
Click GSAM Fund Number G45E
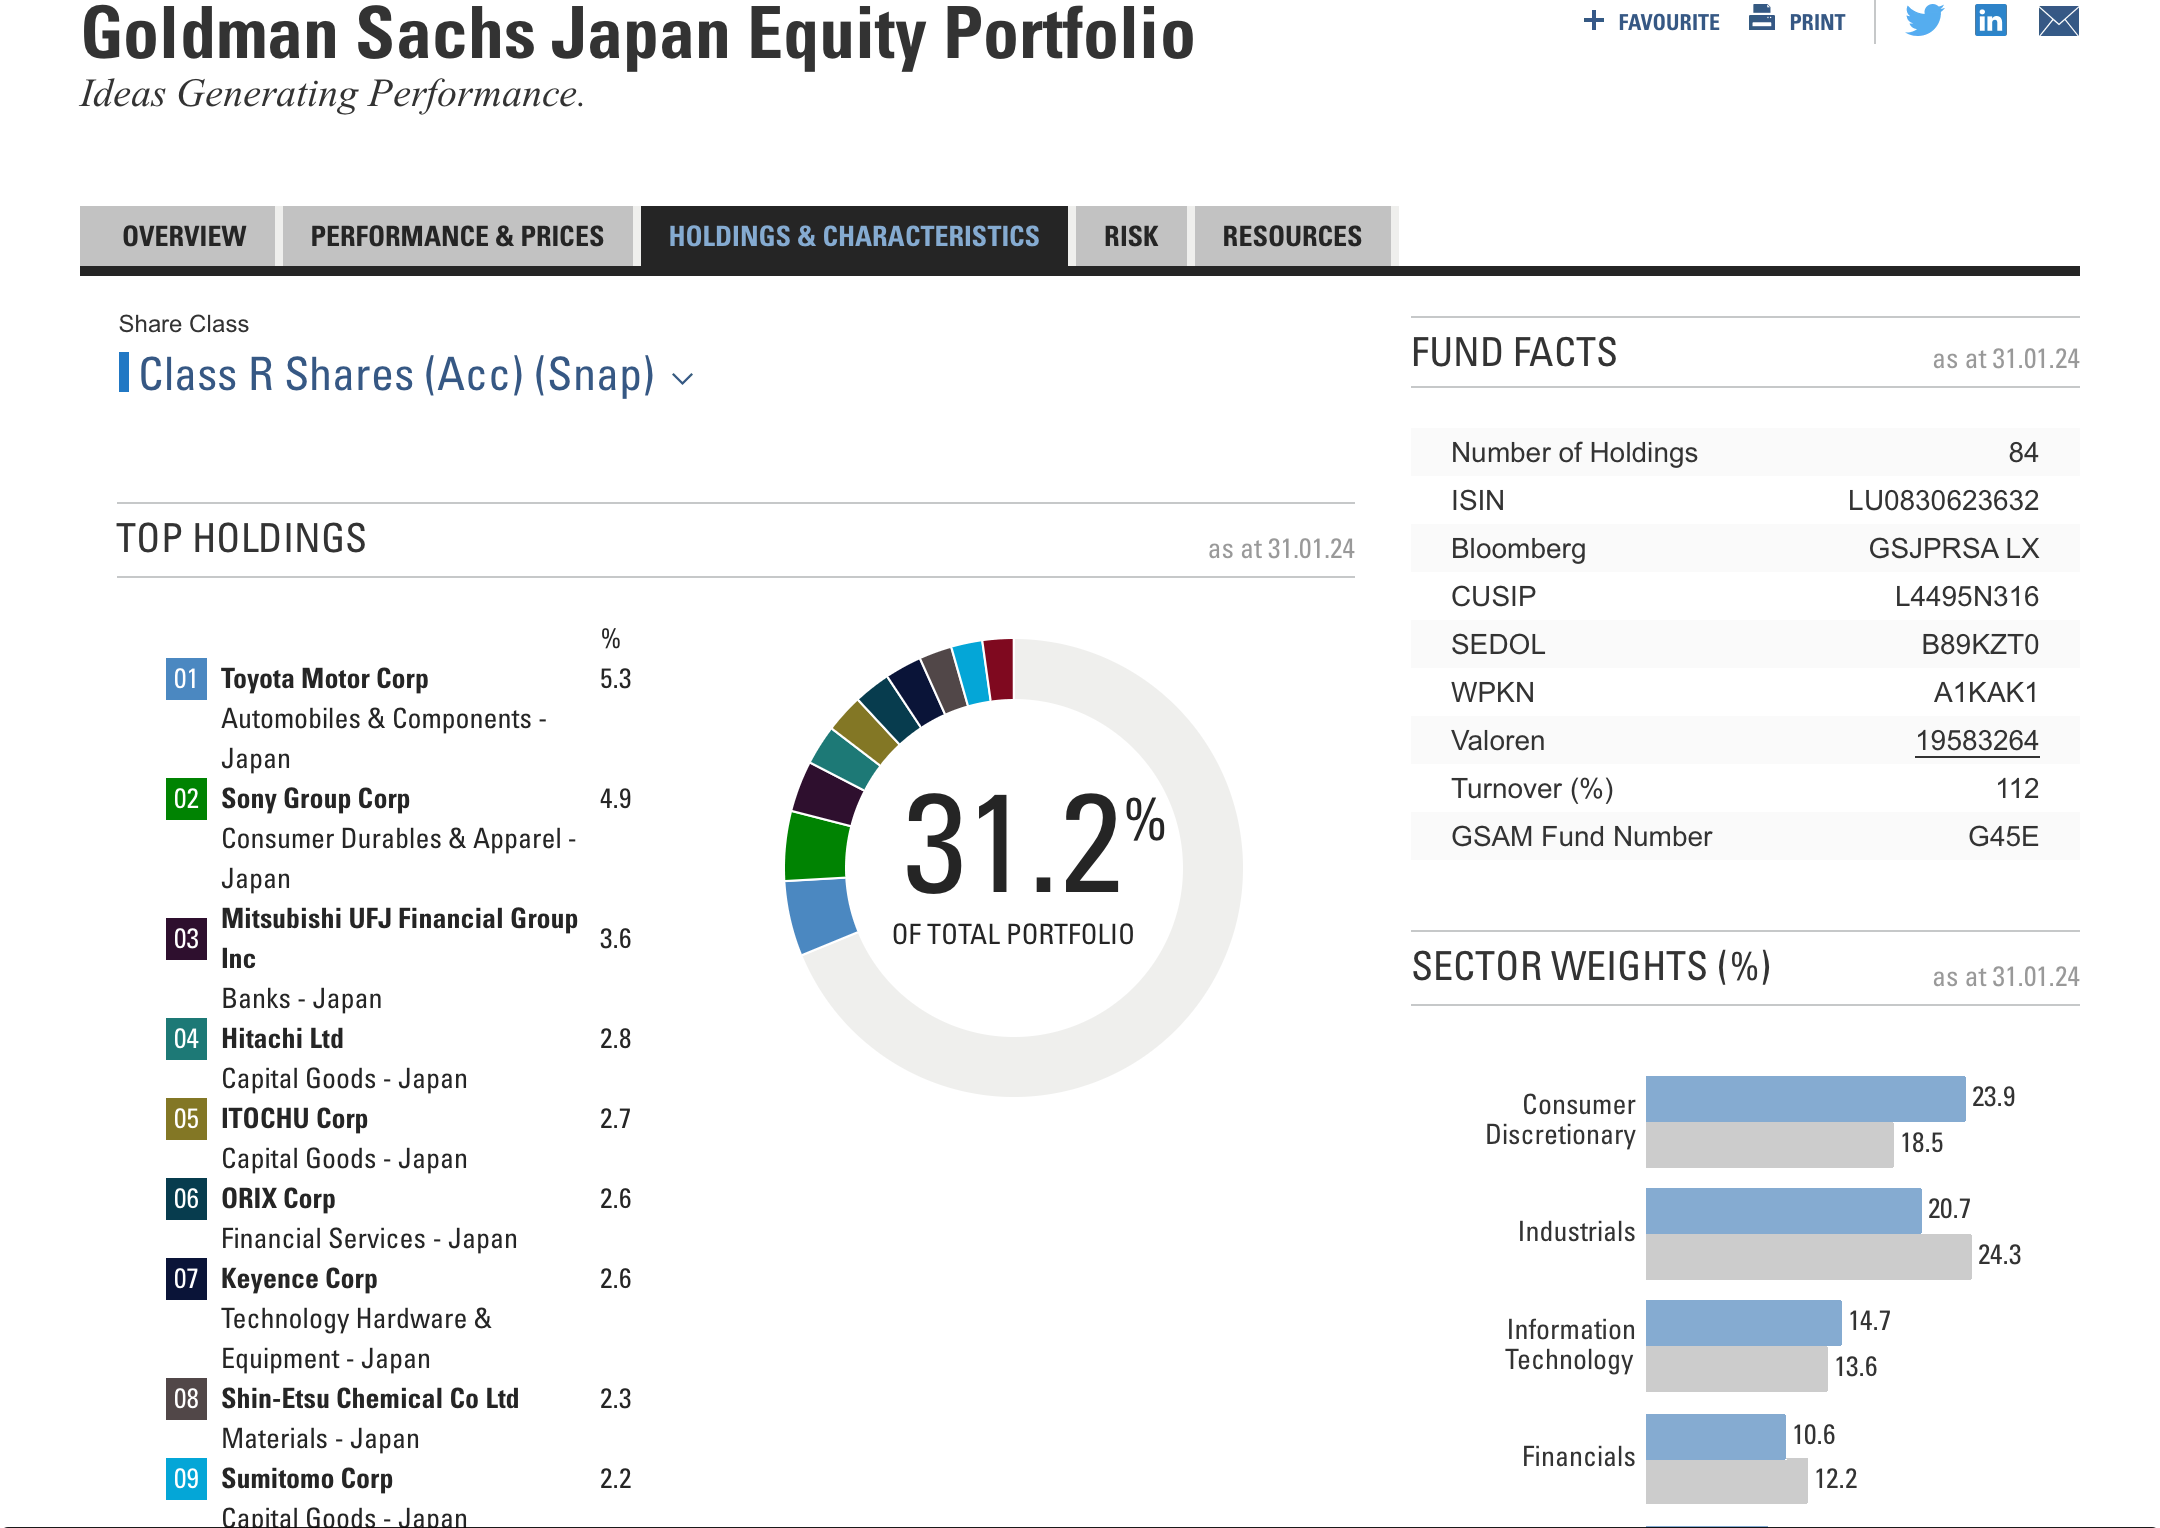[x=2003, y=837]
